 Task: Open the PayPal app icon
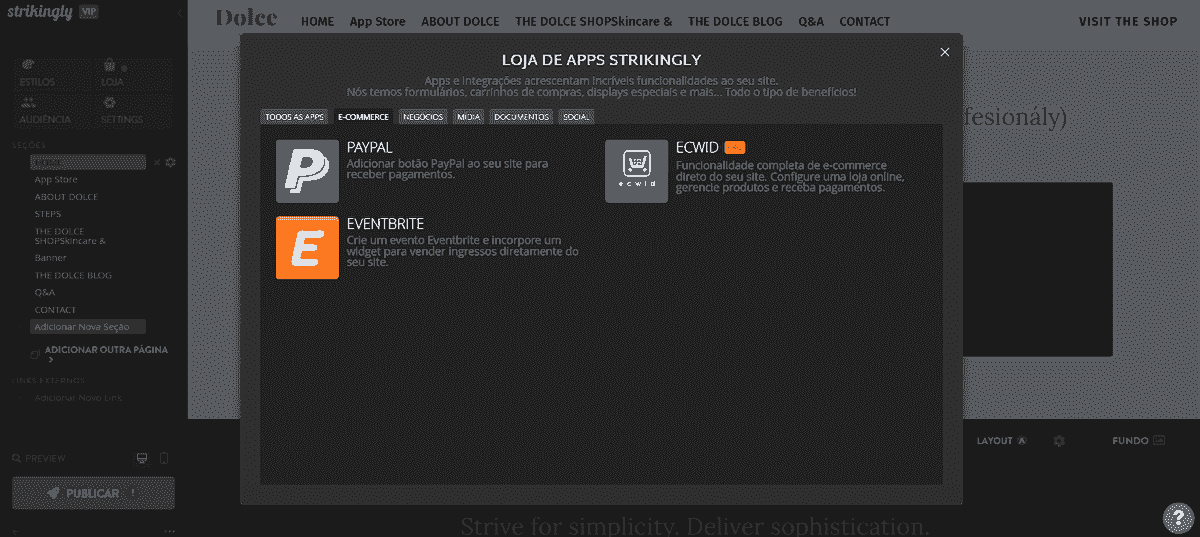point(307,171)
